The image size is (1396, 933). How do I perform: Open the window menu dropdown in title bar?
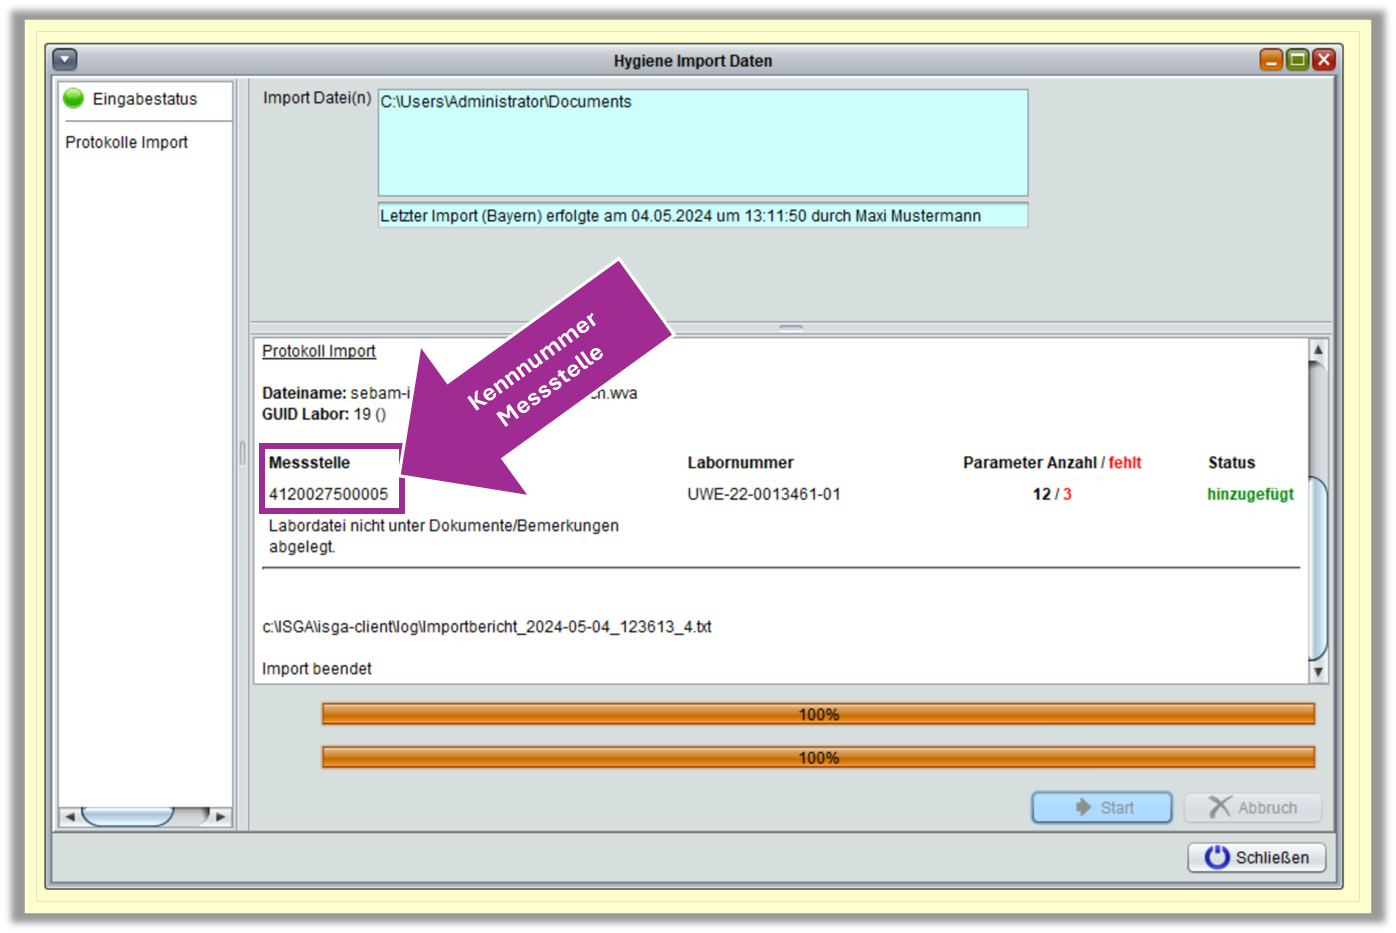click(65, 60)
